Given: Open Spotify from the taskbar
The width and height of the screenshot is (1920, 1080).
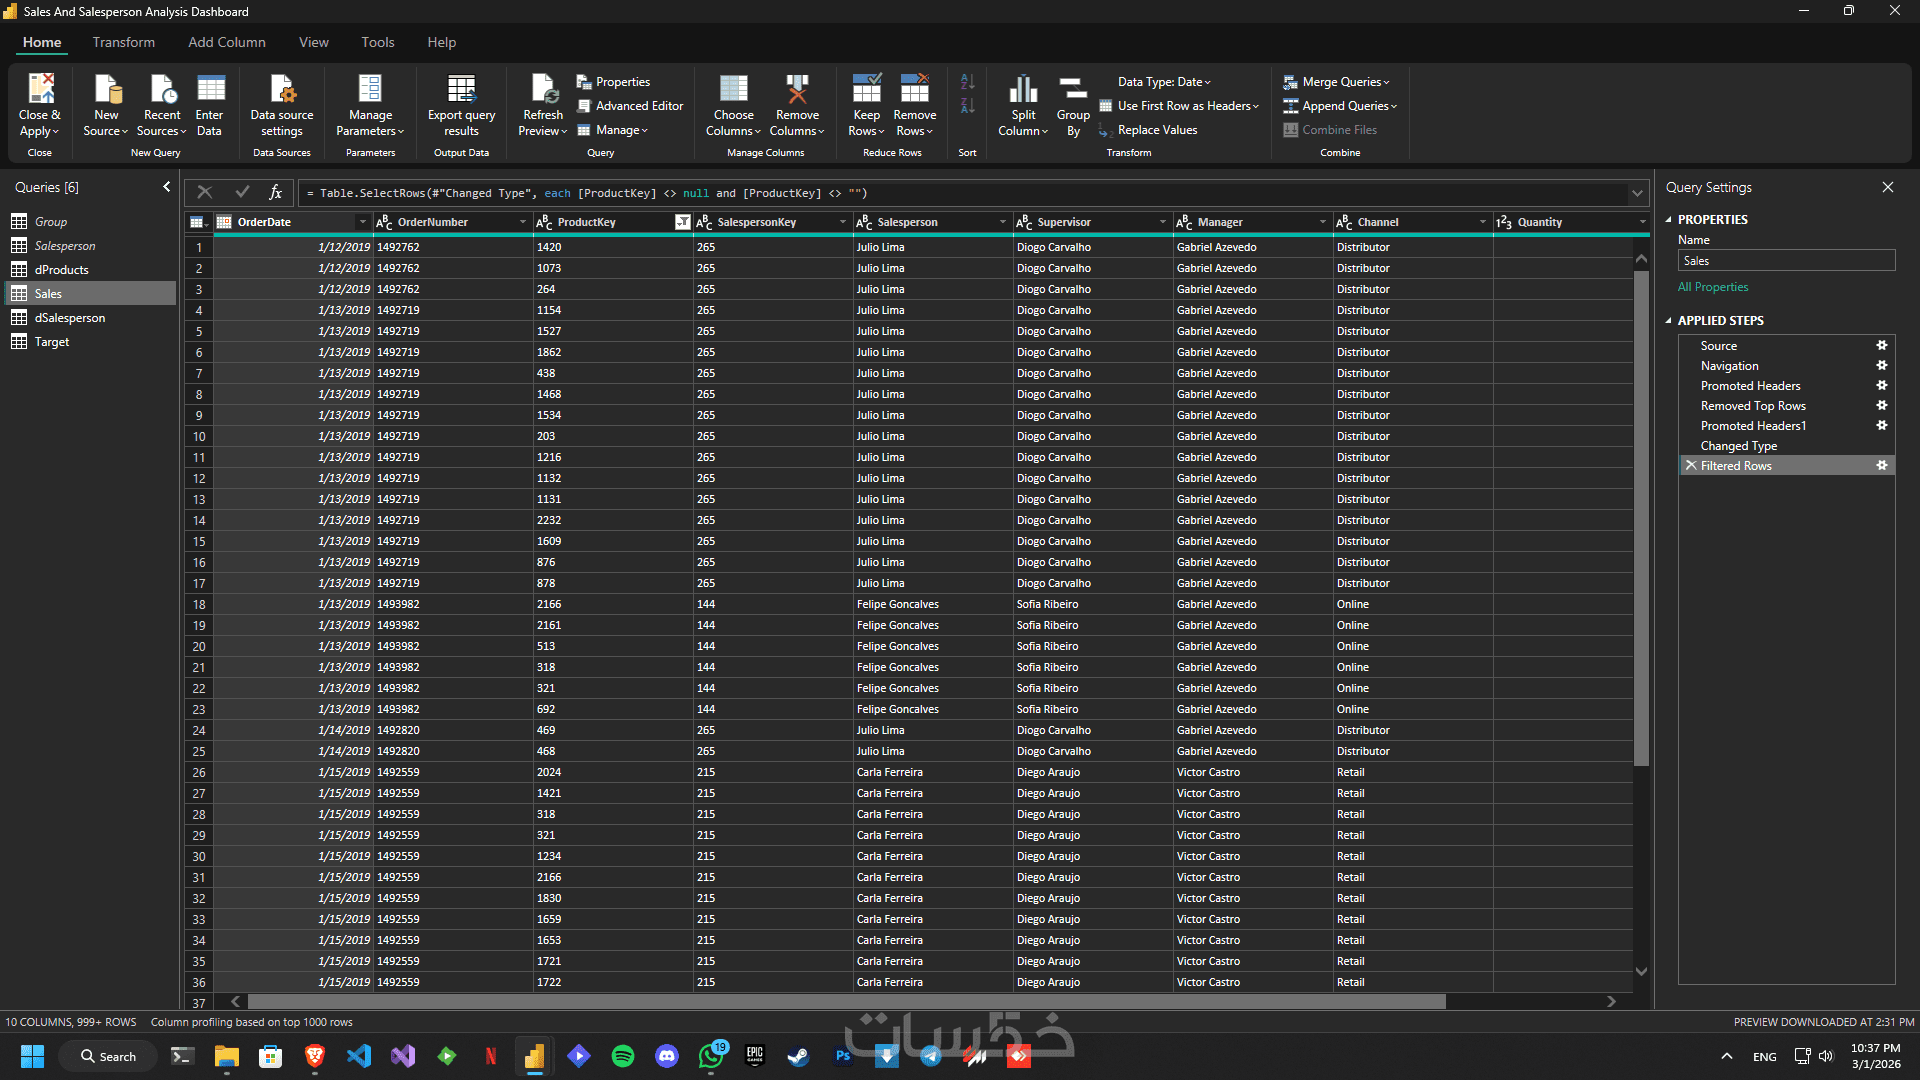Looking at the screenshot, I should click(x=623, y=1056).
